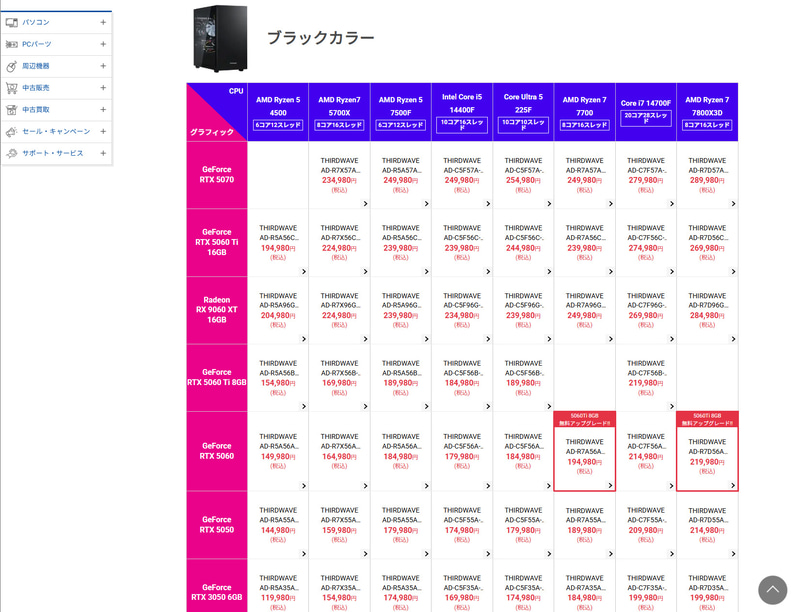The height and width of the screenshot is (612, 800).
Task: Click the AMD Ryzen7 5700X column header
Action: [339, 112]
